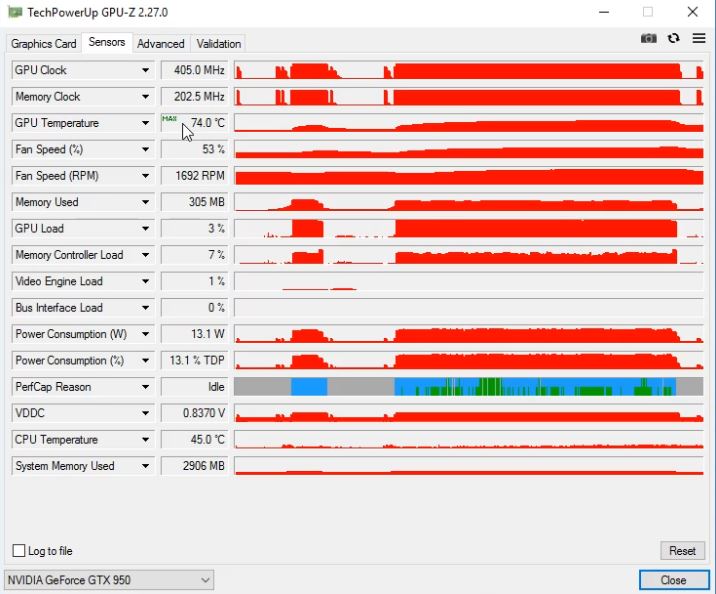Click the 0.8370 V VDDC value

(x=194, y=413)
